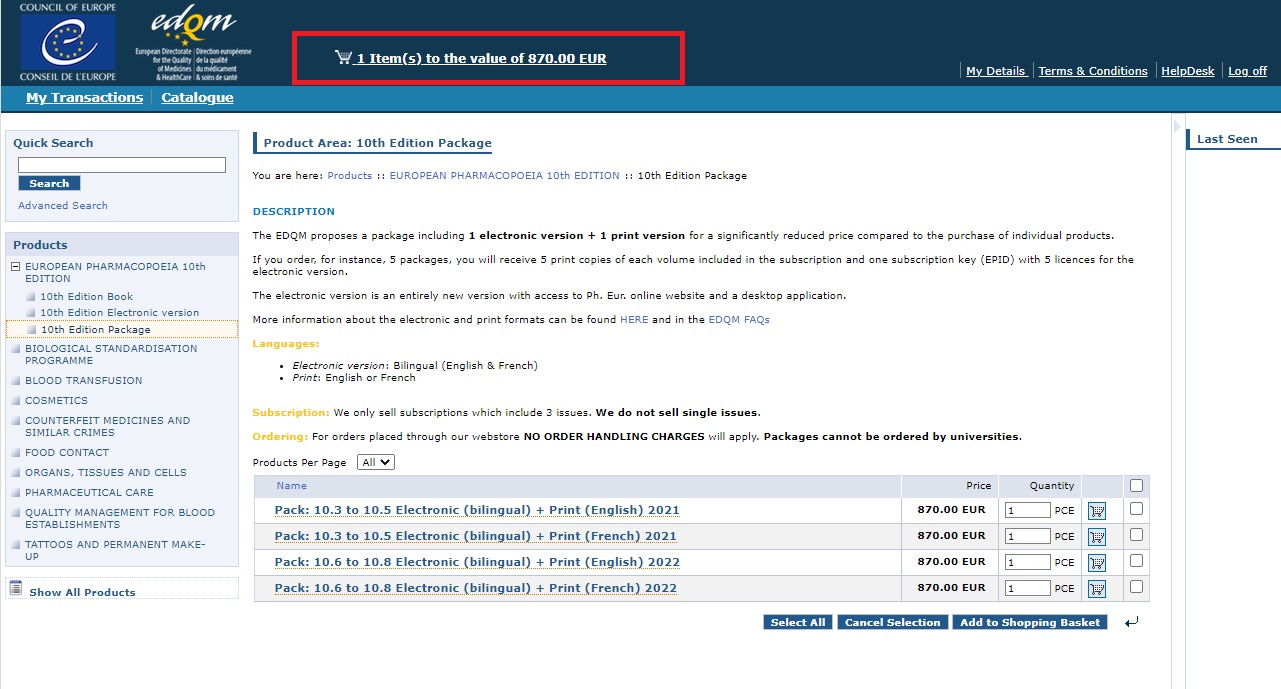The height and width of the screenshot is (689, 1281).
Task: Click Cancel Selection button
Action: point(893,622)
